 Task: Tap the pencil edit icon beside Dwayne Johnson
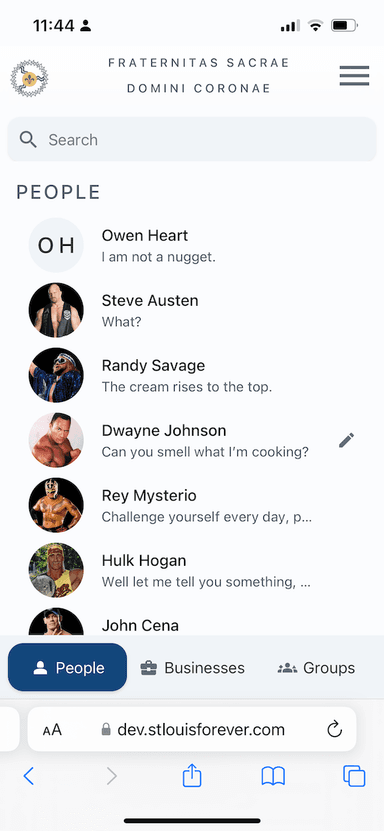(x=346, y=440)
